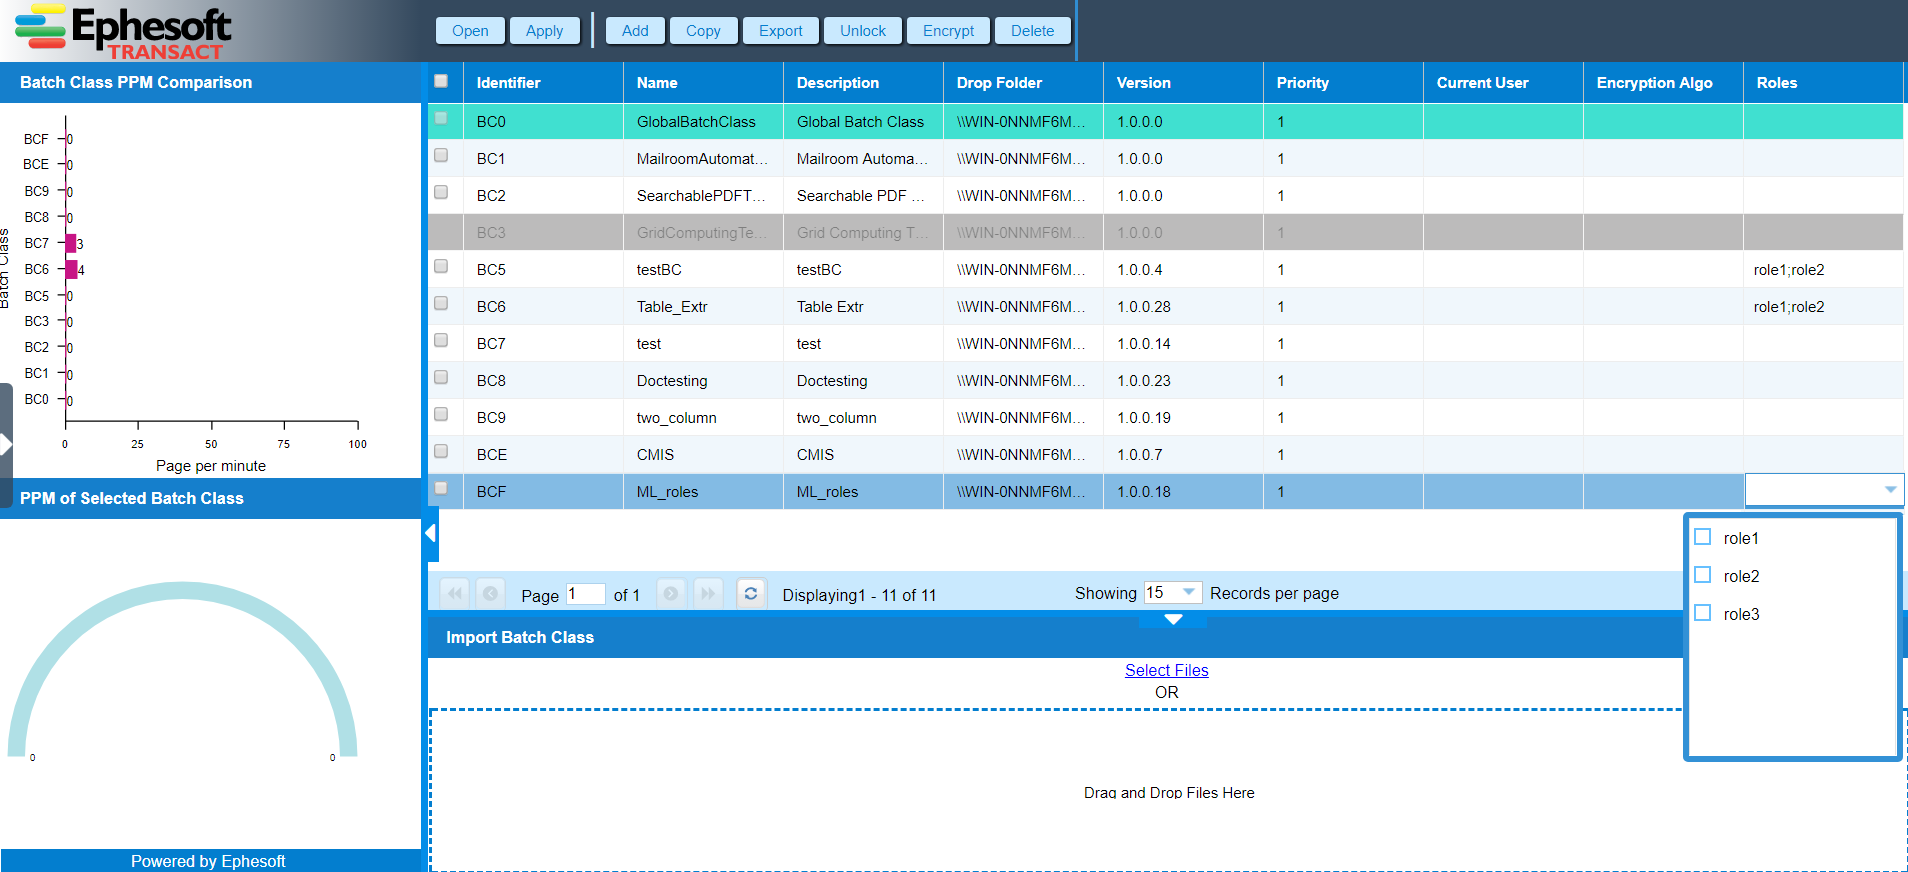Open the records per page dropdown
1908x872 pixels.
pyautogui.click(x=1189, y=592)
